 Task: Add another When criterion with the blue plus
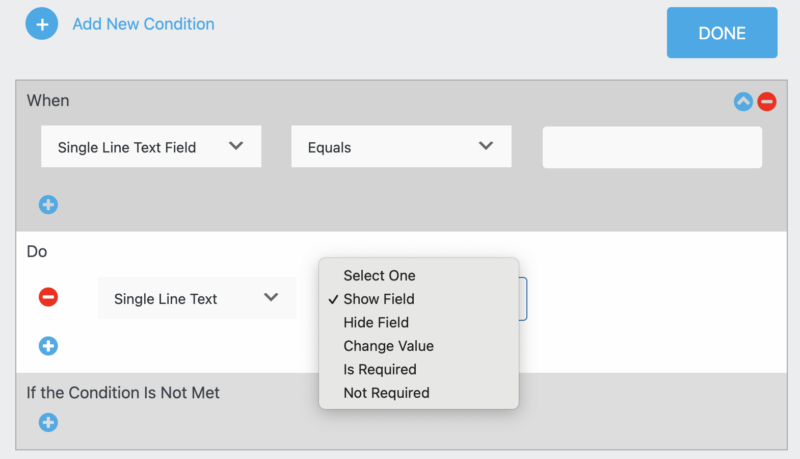48,205
